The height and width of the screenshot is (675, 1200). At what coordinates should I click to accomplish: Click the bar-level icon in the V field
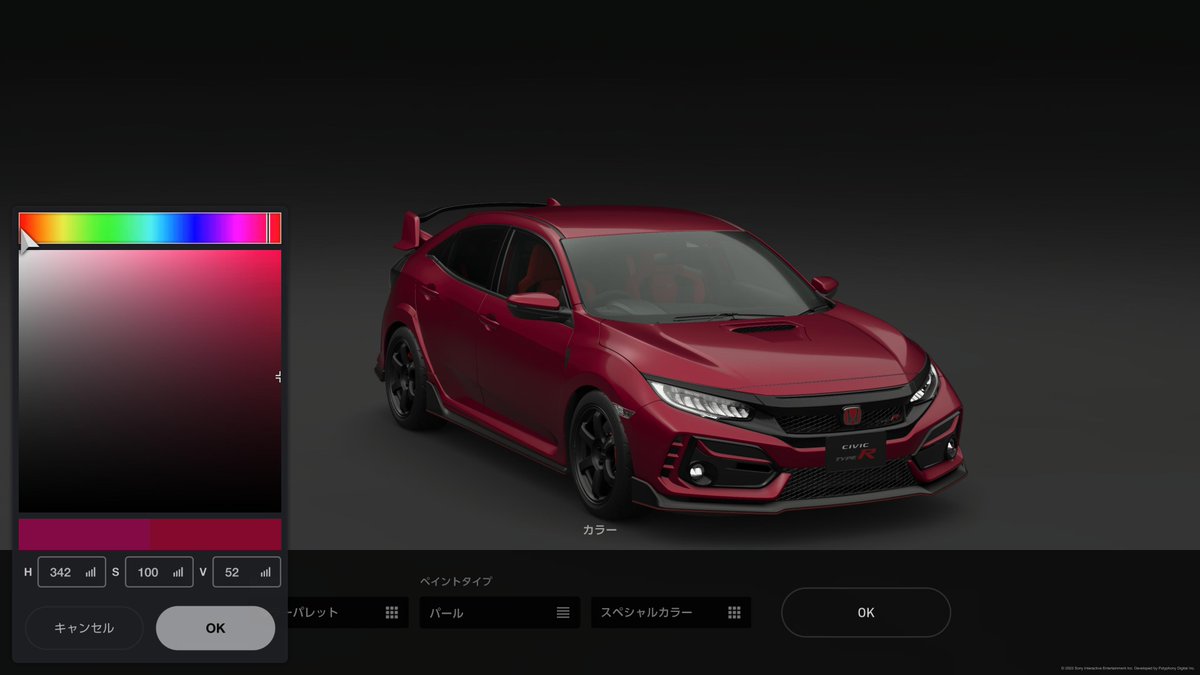click(265, 572)
